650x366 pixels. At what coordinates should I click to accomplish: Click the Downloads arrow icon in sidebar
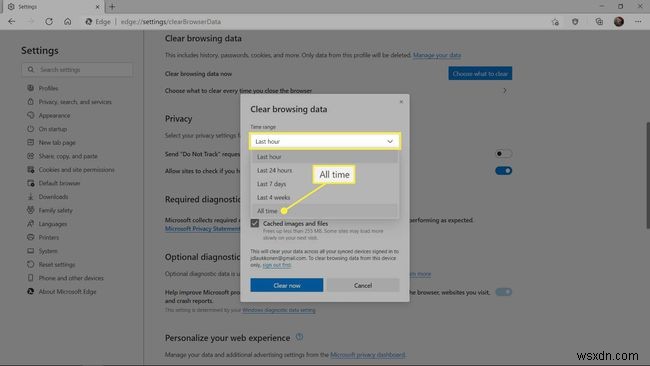(x=31, y=196)
